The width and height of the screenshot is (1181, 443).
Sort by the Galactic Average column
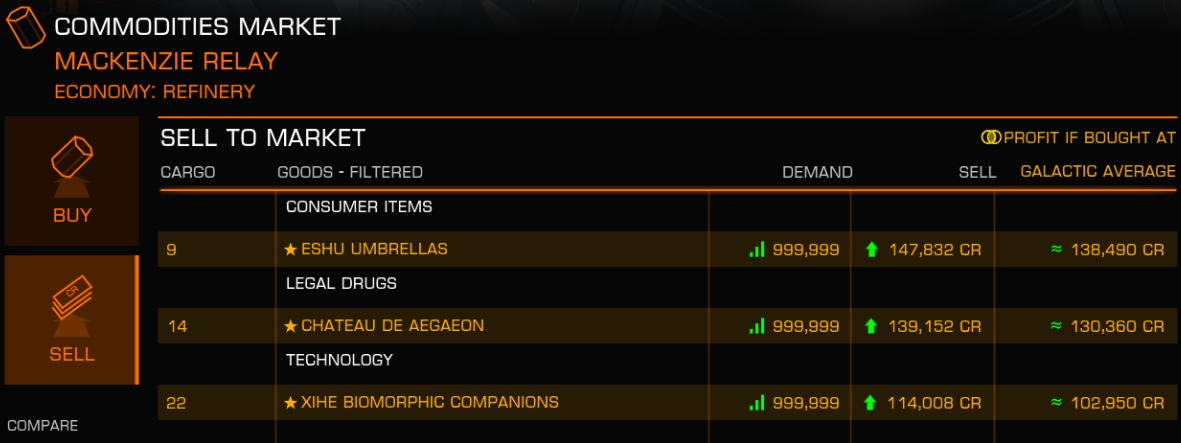(1097, 172)
